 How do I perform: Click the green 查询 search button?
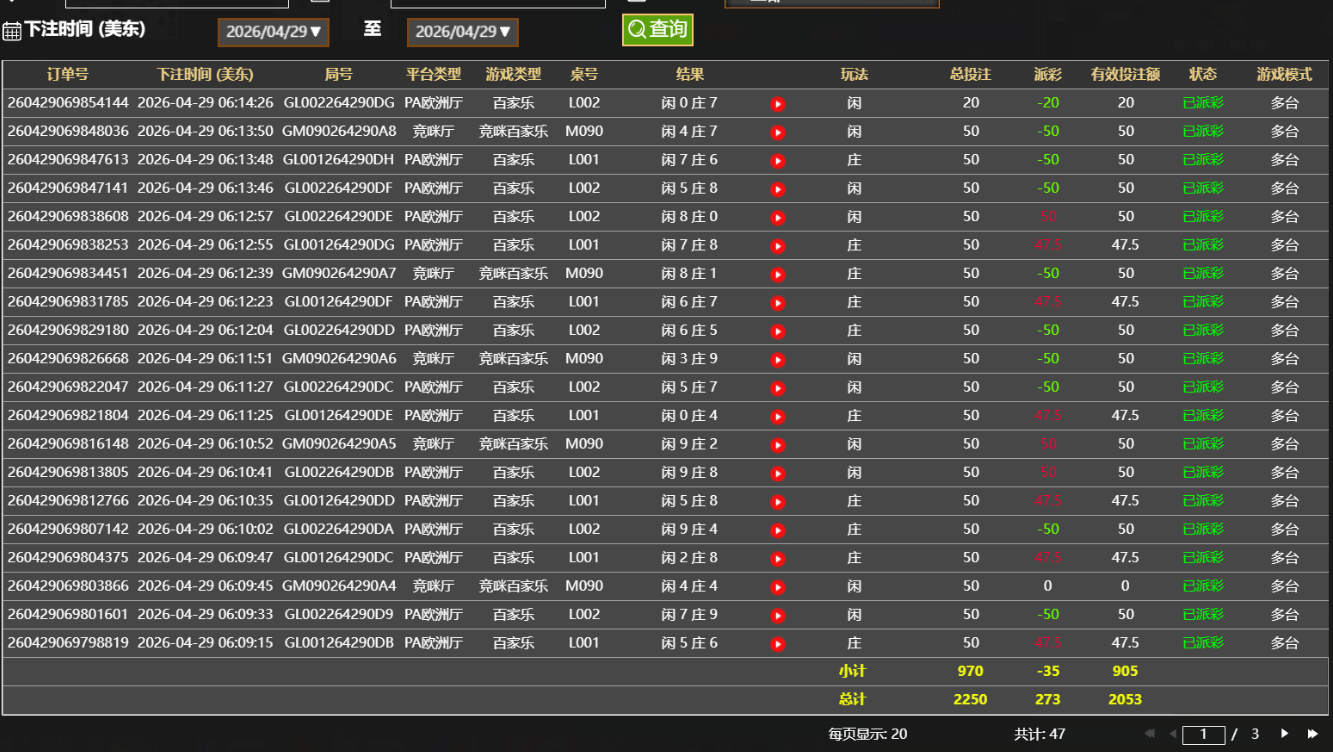657,30
